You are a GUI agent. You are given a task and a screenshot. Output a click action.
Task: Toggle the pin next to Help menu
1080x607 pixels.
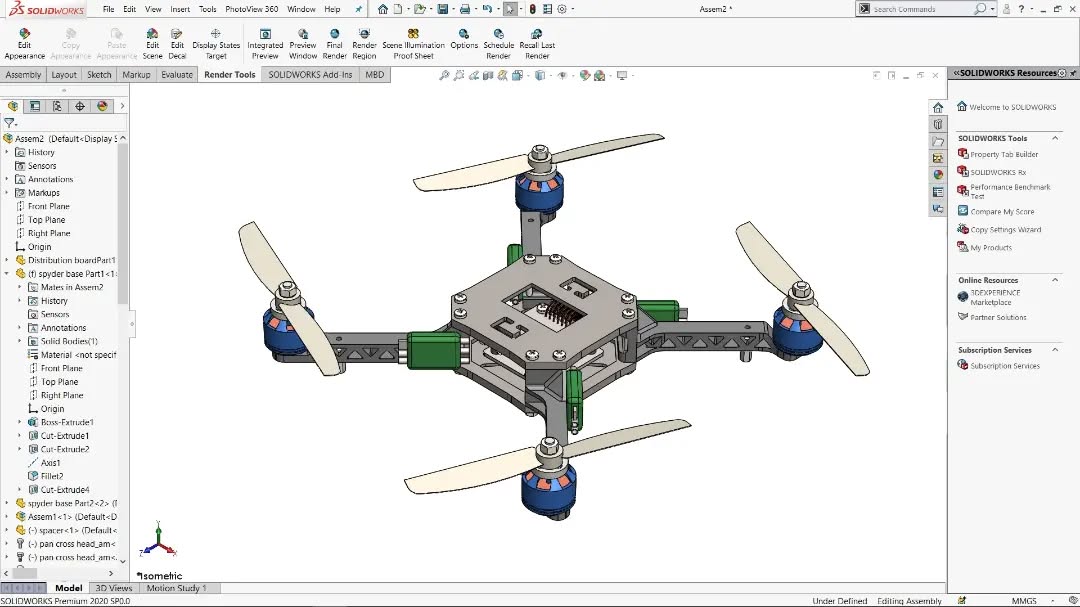point(359,9)
